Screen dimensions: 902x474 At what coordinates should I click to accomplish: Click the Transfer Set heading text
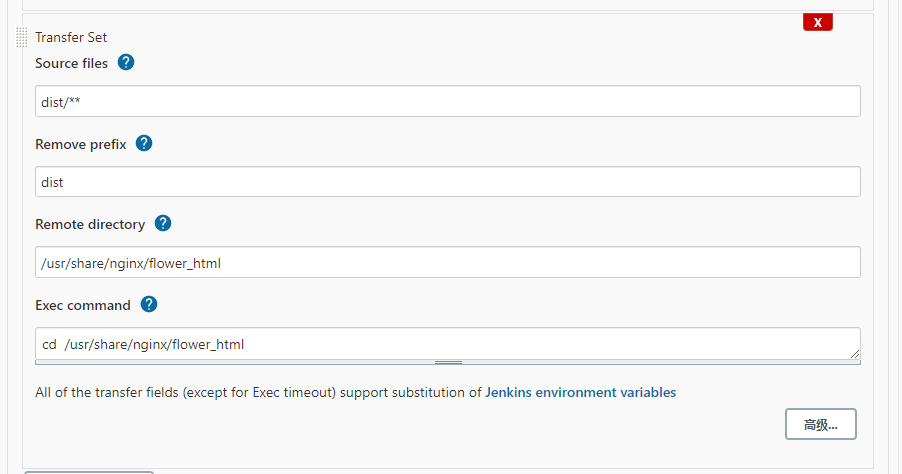(x=71, y=37)
